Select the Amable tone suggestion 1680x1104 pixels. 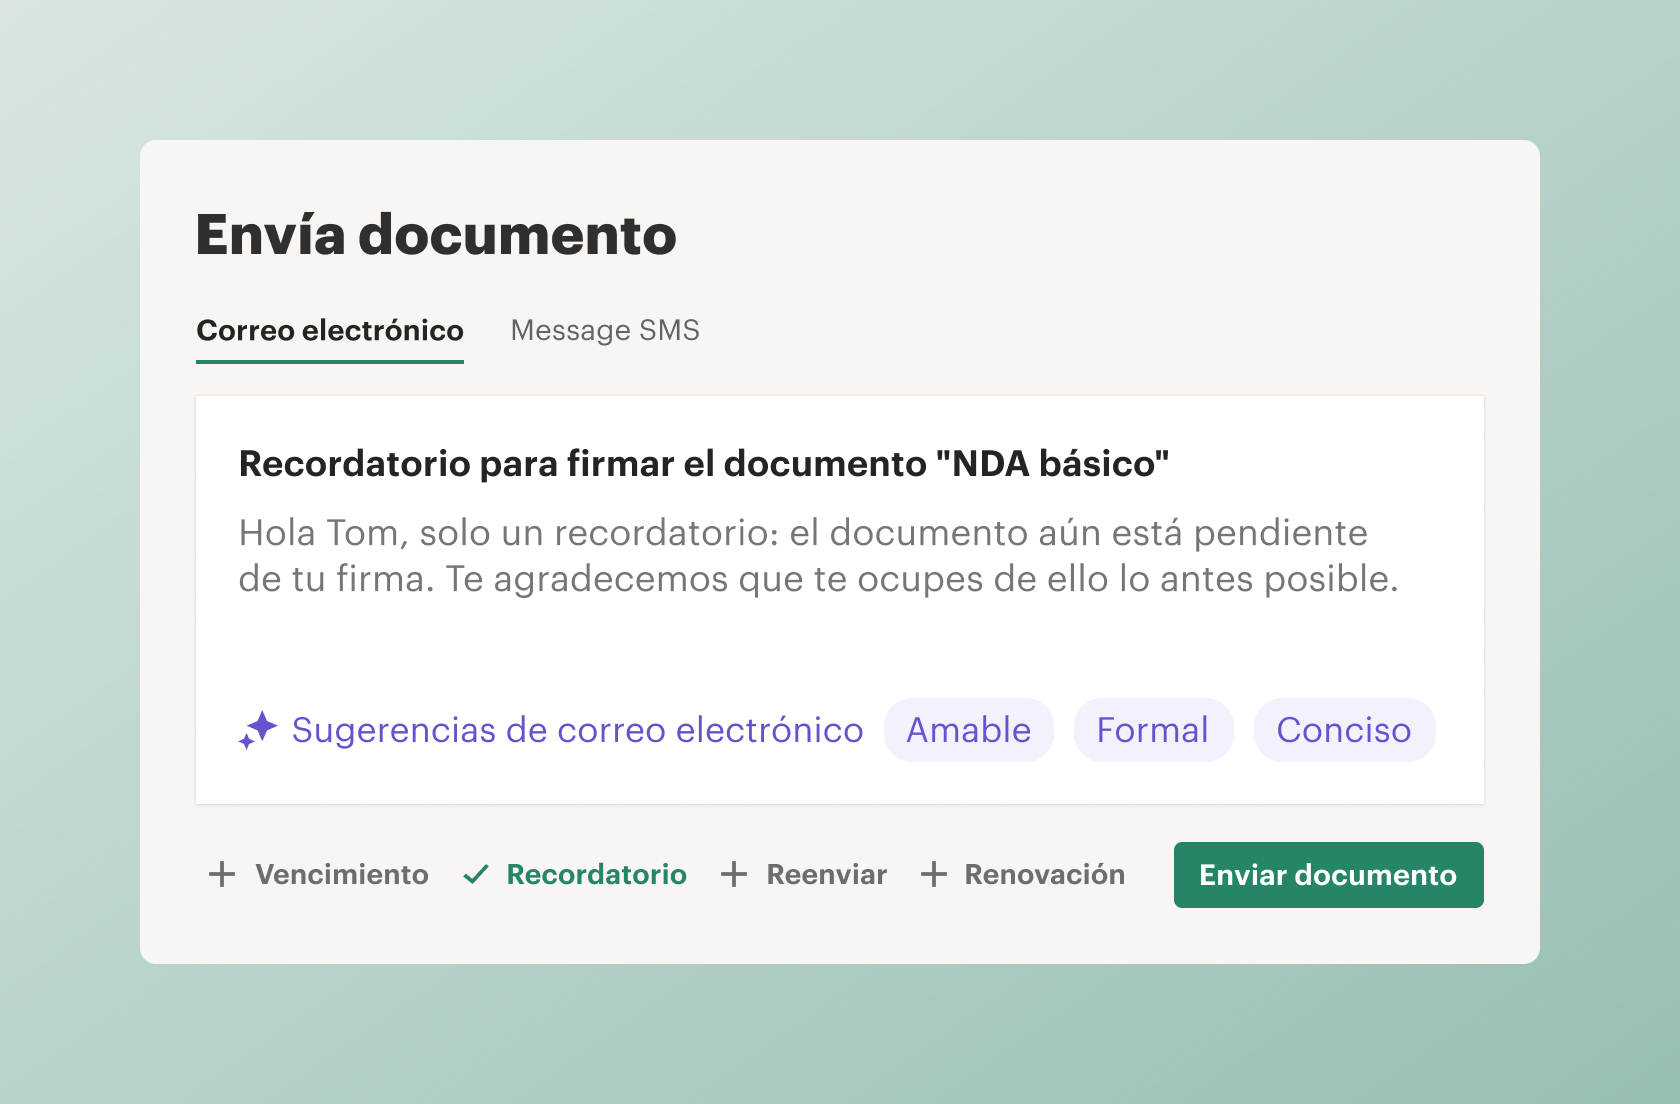point(969,730)
